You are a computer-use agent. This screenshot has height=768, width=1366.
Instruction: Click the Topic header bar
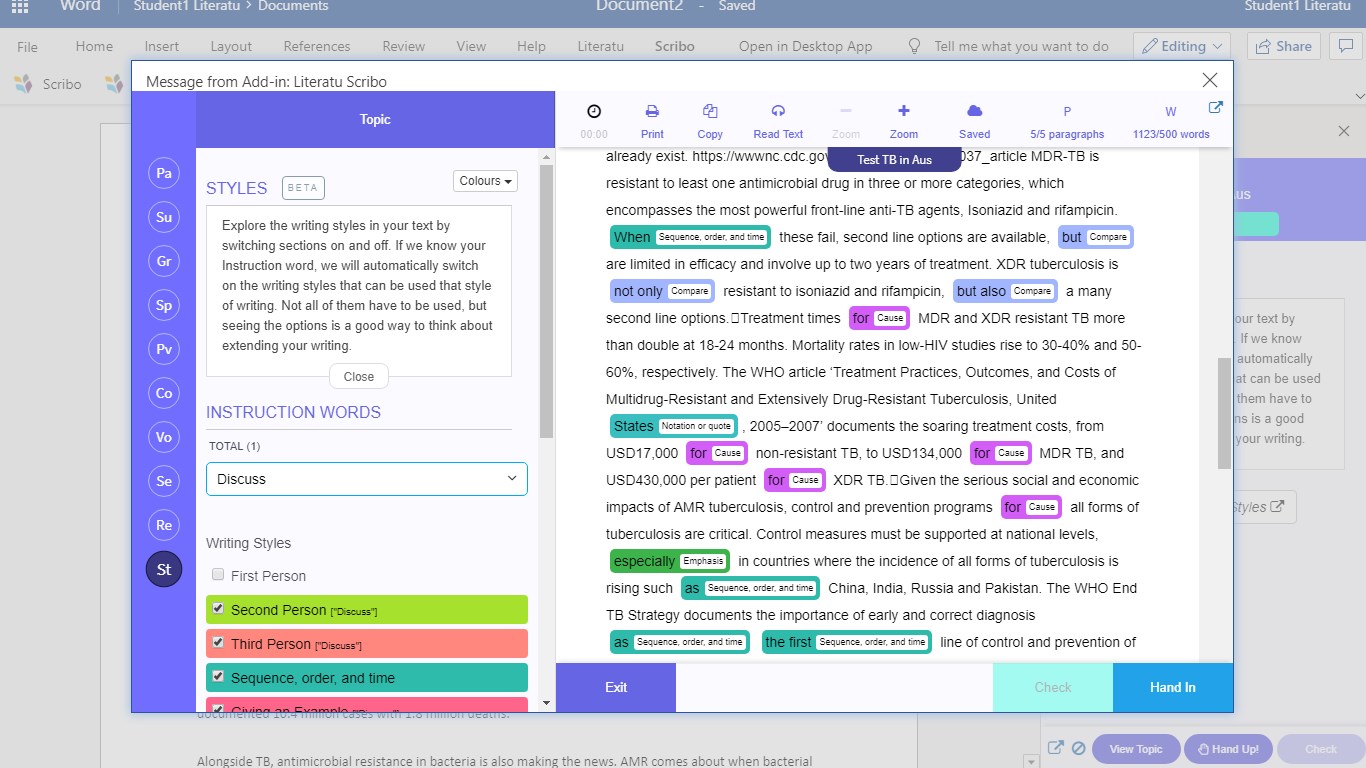click(x=375, y=119)
